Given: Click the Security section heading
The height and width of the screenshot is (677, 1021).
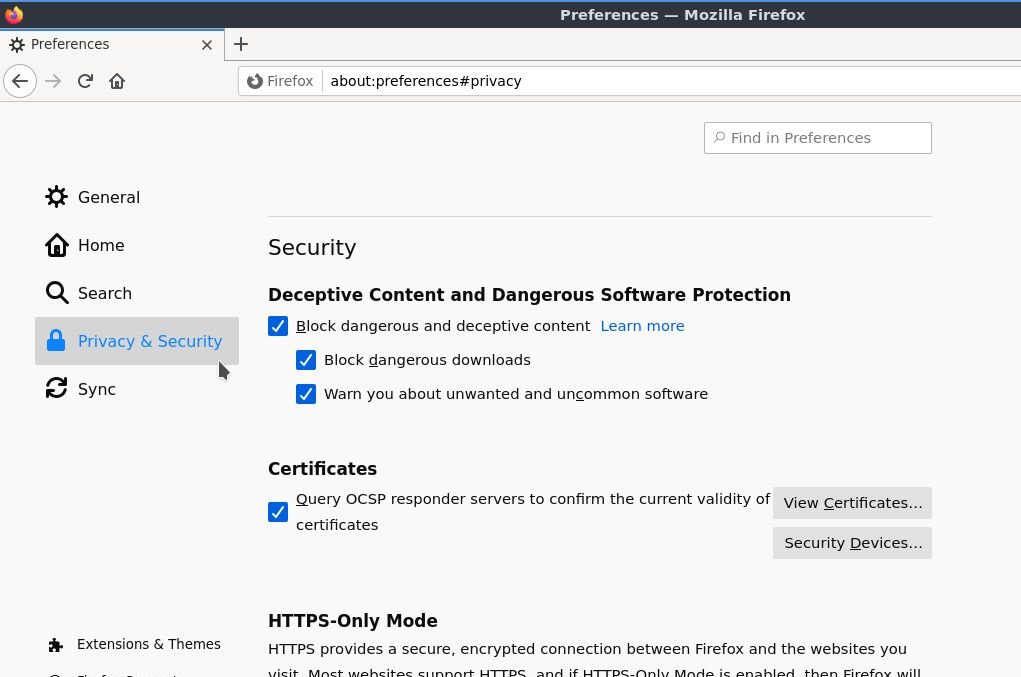Looking at the screenshot, I should [312, 247].
